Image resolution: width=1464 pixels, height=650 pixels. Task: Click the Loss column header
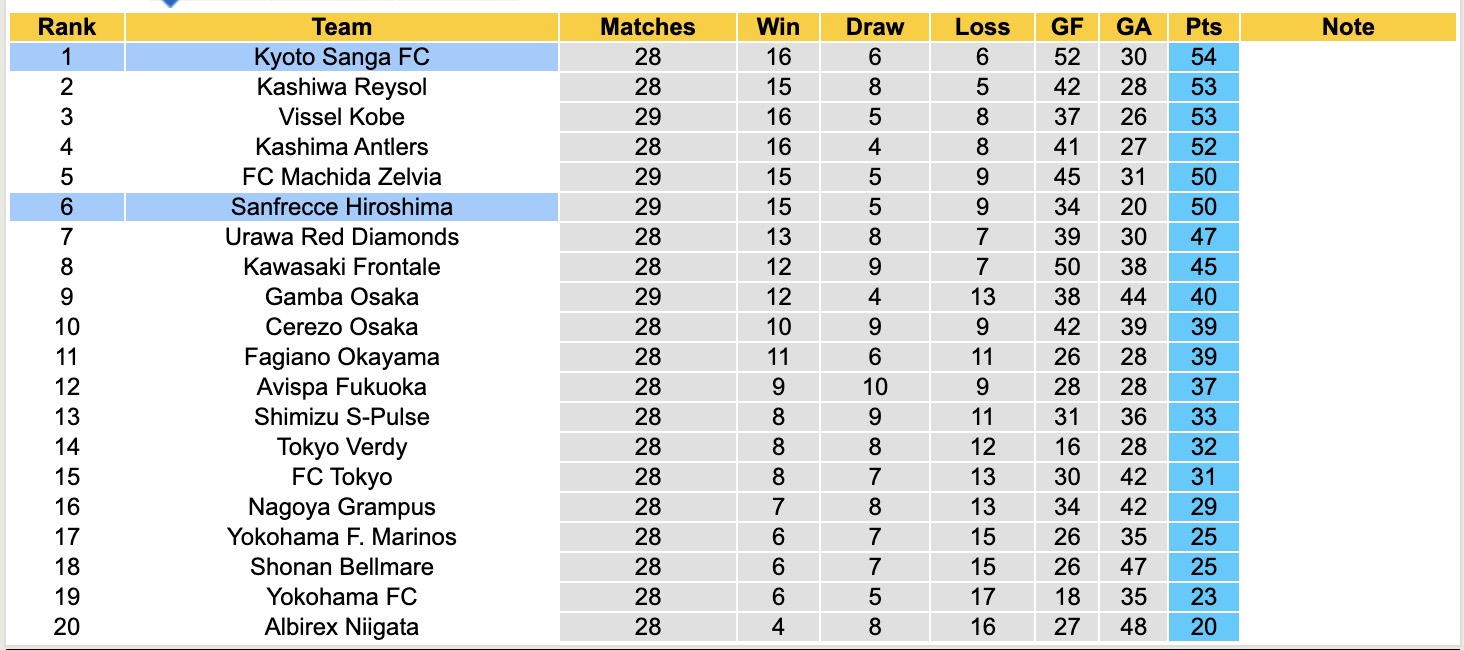click(982, 27)
